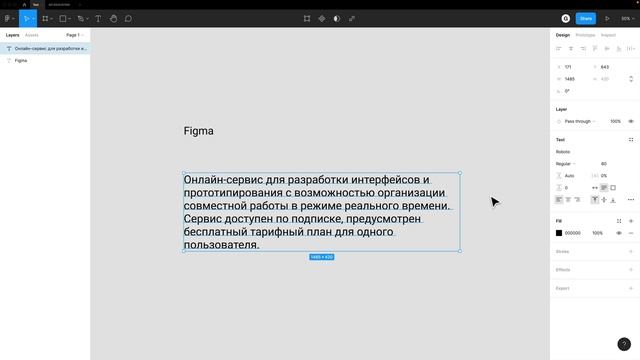Add a stroke with plus button
This screenshot has width=640, height=360.
pos(631,251)
